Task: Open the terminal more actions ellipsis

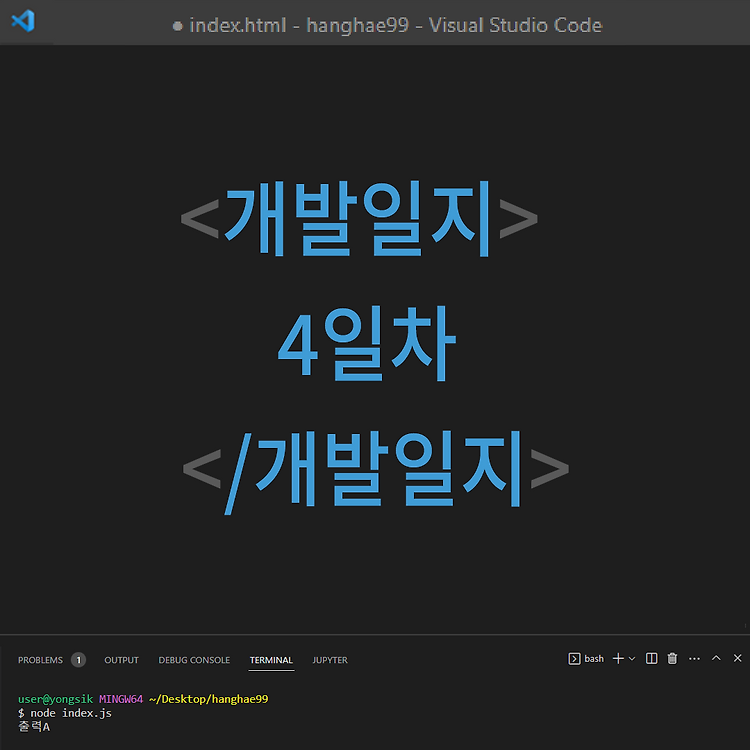Action: pyautogui.click(x=695, y=659)
